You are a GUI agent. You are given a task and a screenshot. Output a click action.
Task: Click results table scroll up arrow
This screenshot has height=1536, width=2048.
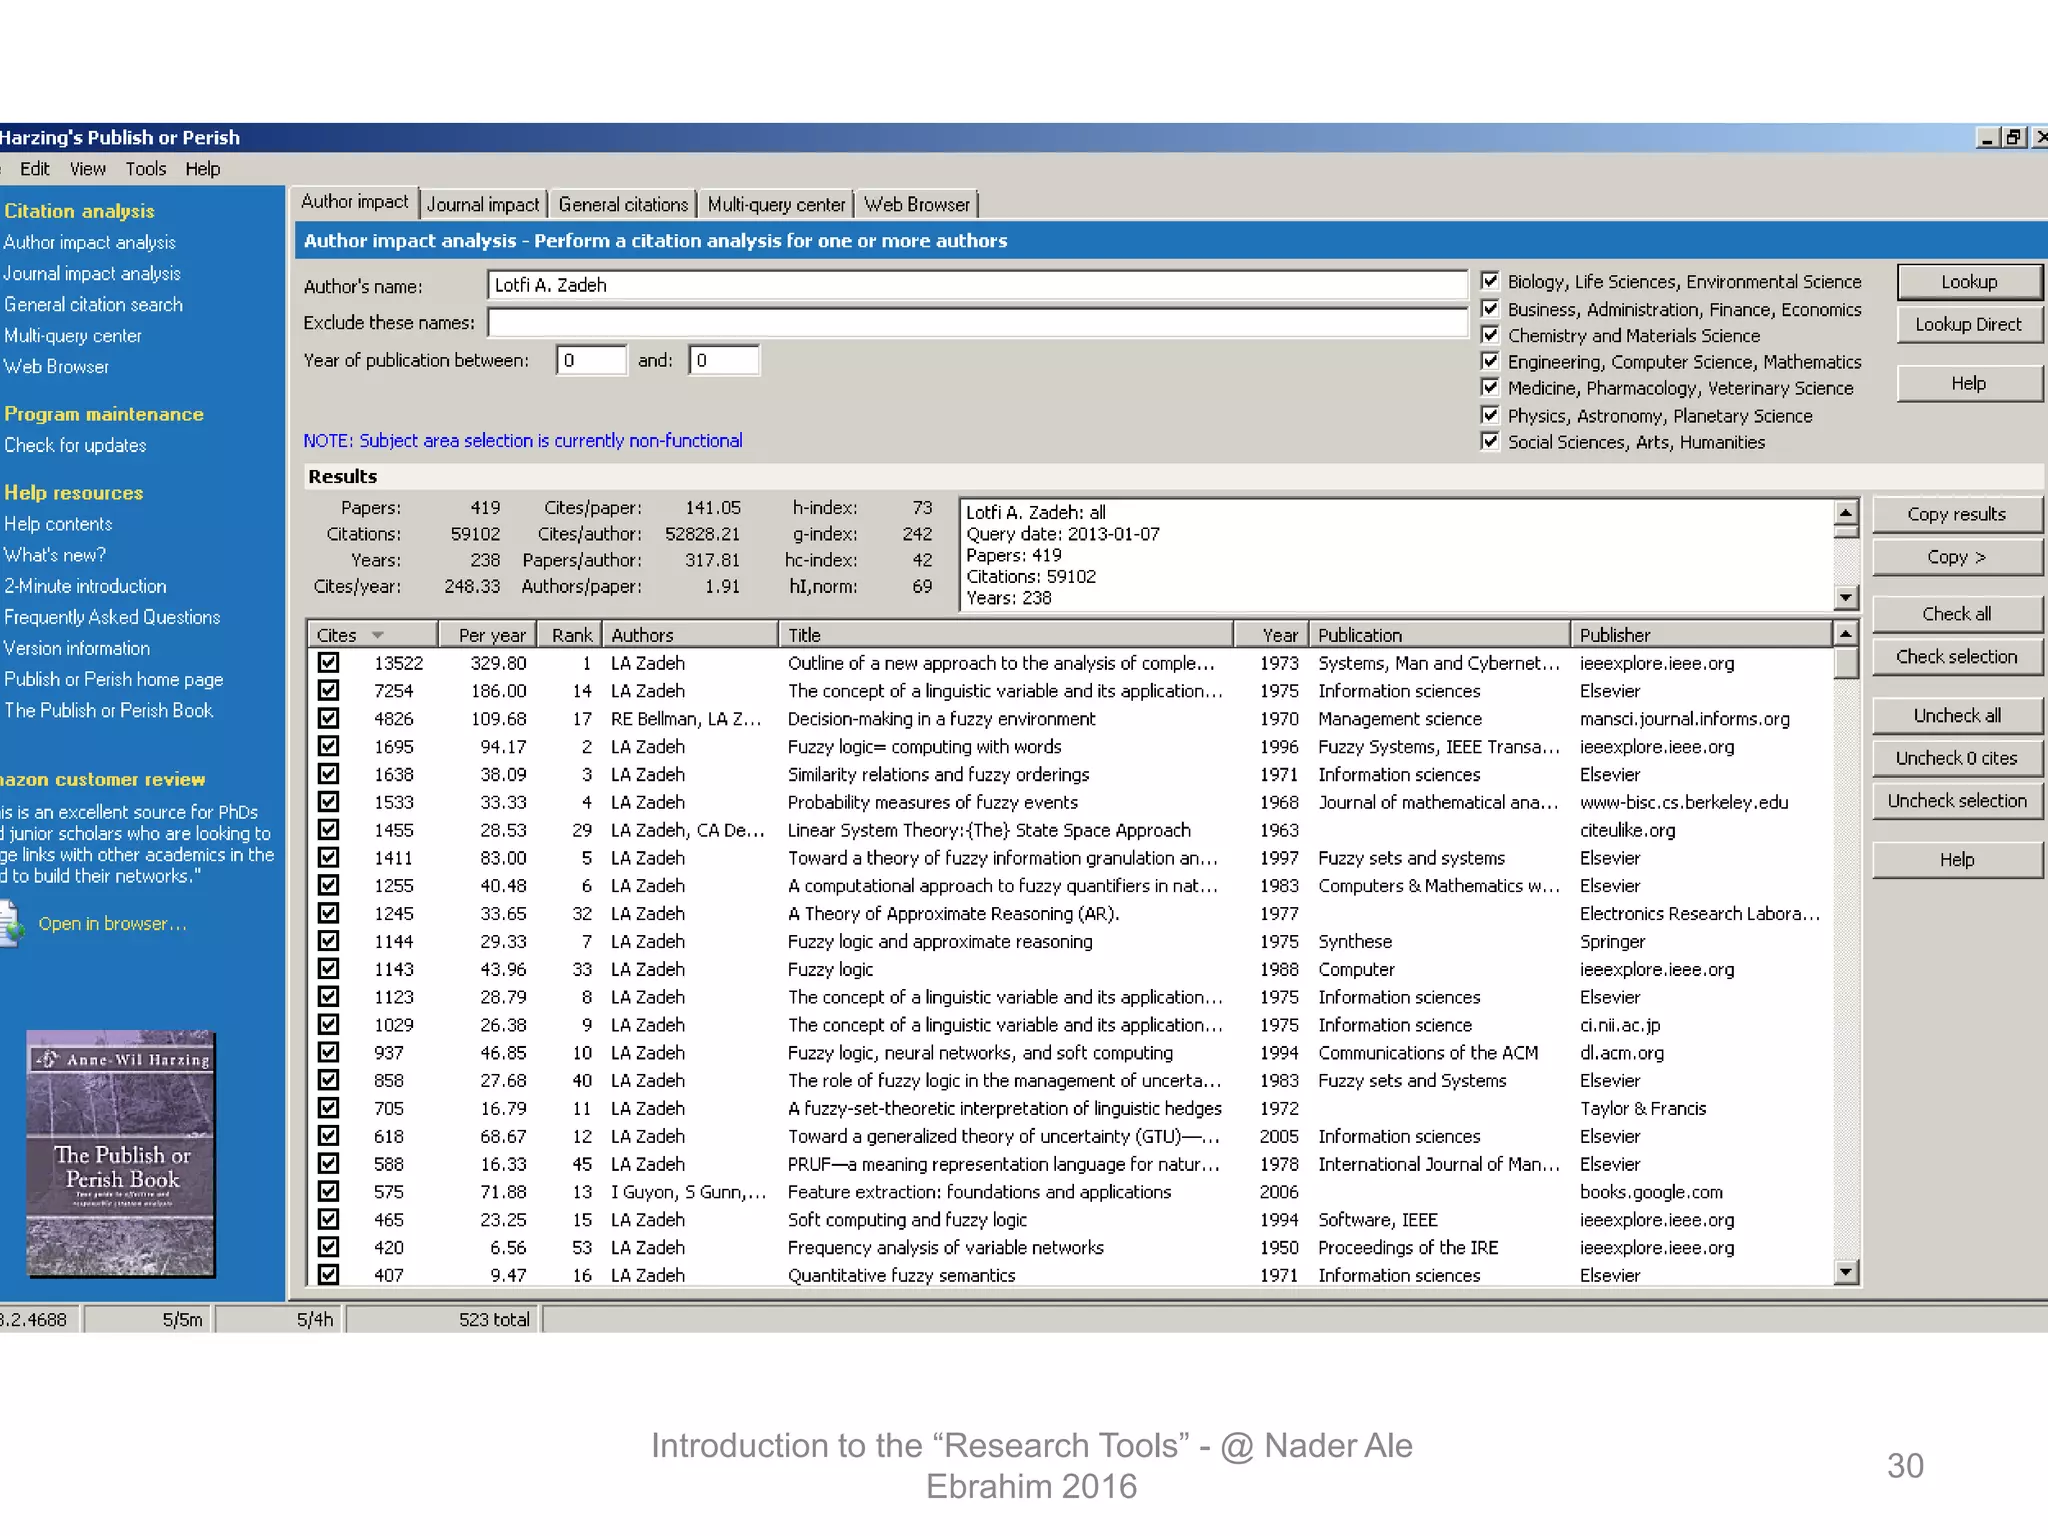pos(1846,634)
